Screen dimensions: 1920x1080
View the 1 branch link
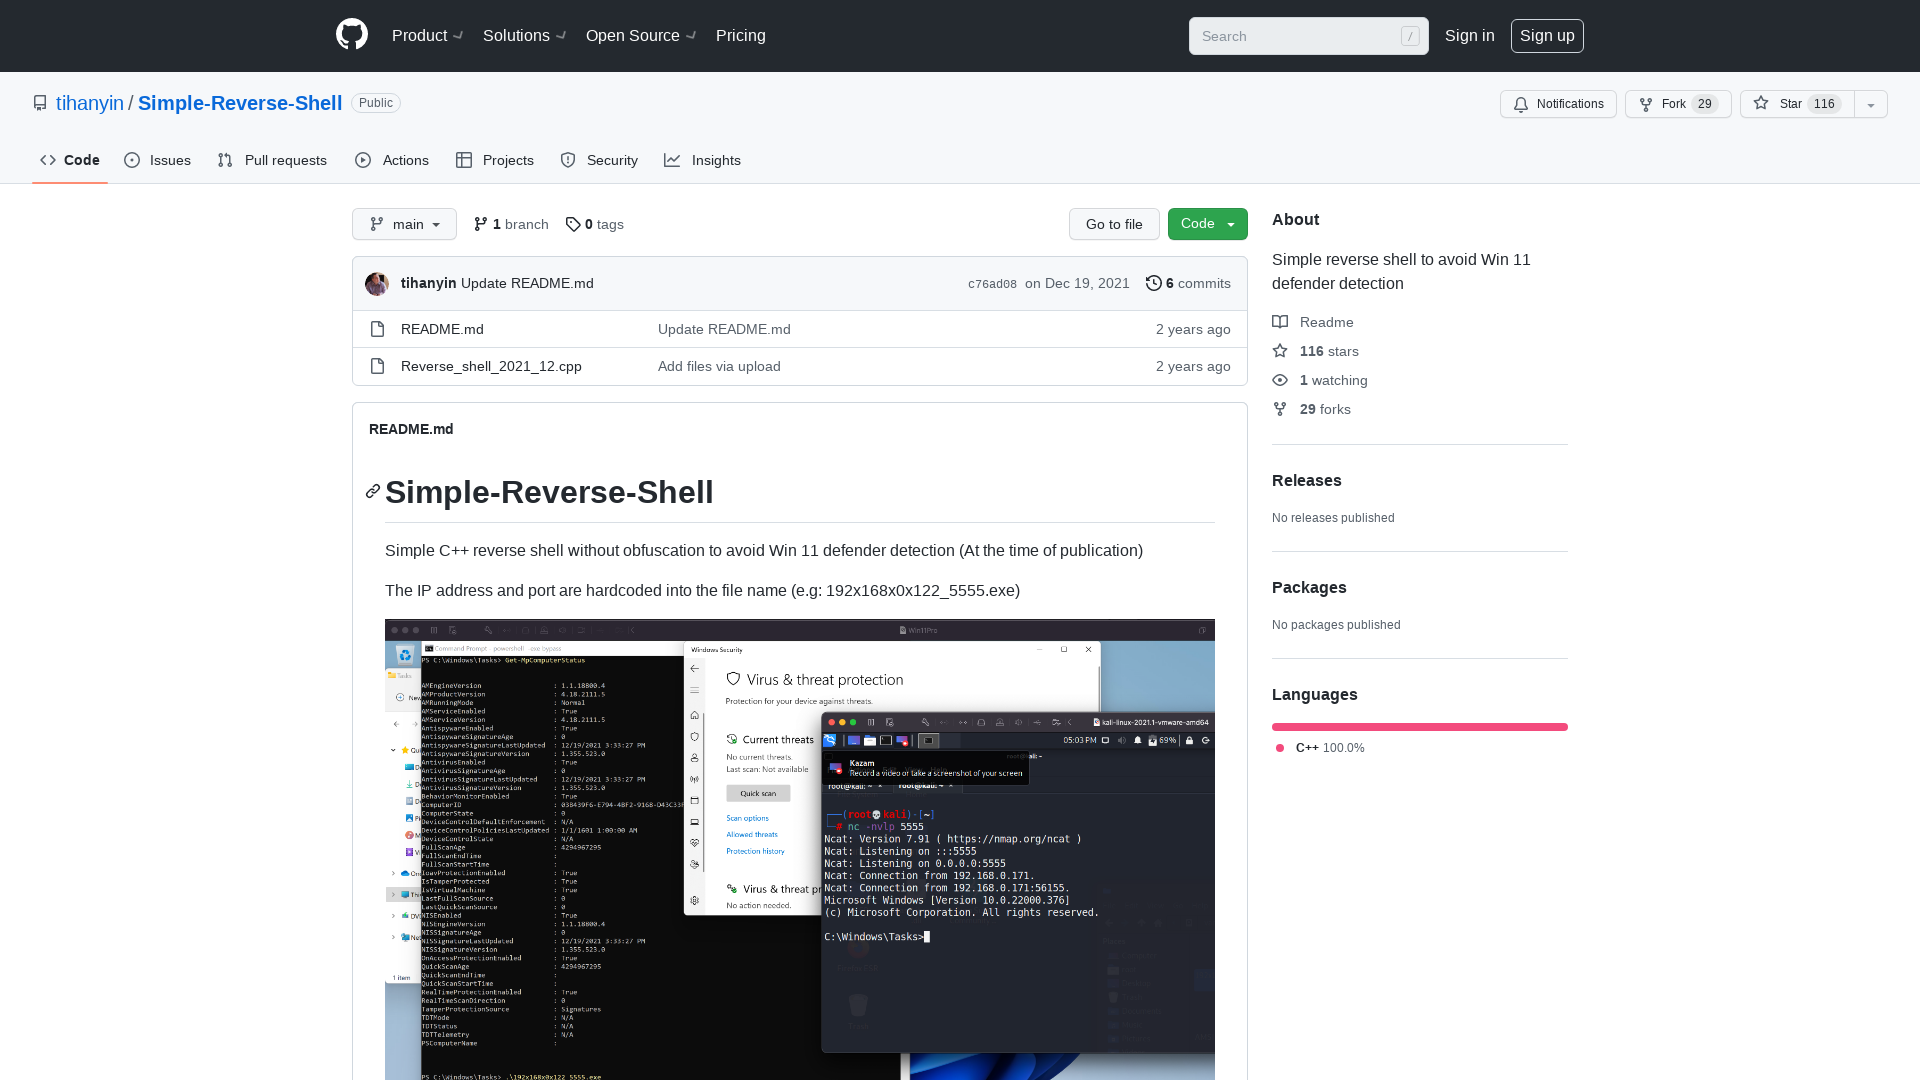[x=511, y=224]
